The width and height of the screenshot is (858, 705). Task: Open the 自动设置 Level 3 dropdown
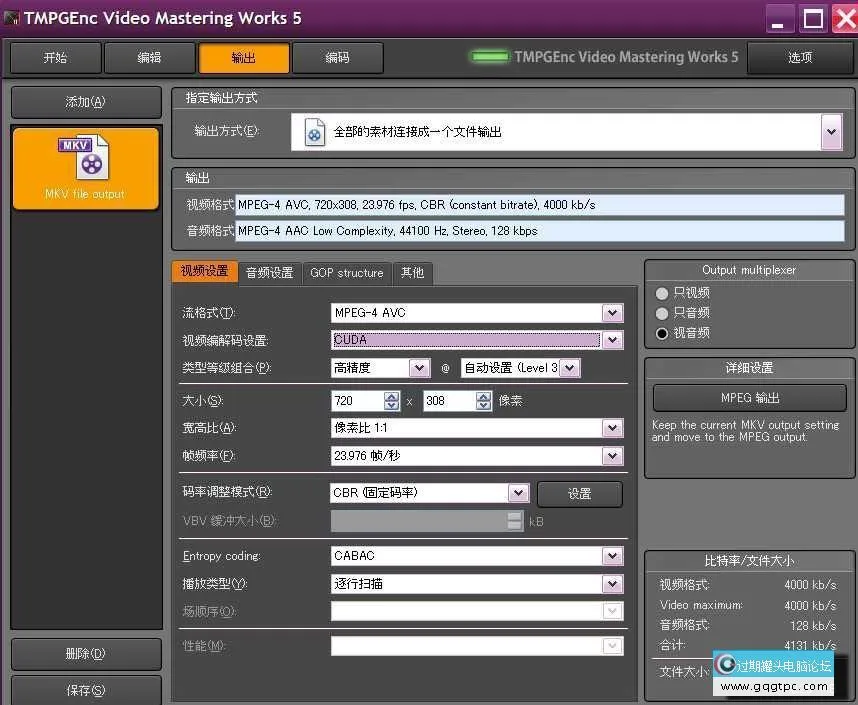tap(569, 367)
